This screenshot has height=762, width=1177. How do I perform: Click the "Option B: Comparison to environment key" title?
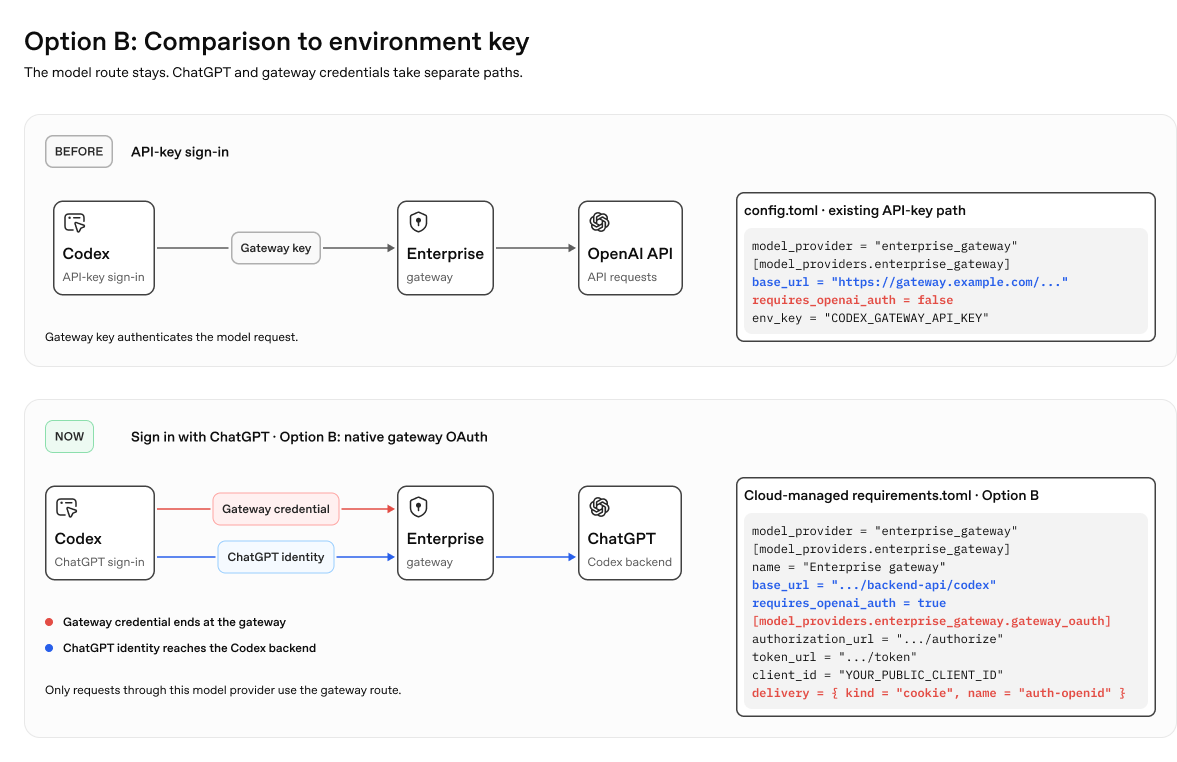pyautogui.click(x=276, y=41)
